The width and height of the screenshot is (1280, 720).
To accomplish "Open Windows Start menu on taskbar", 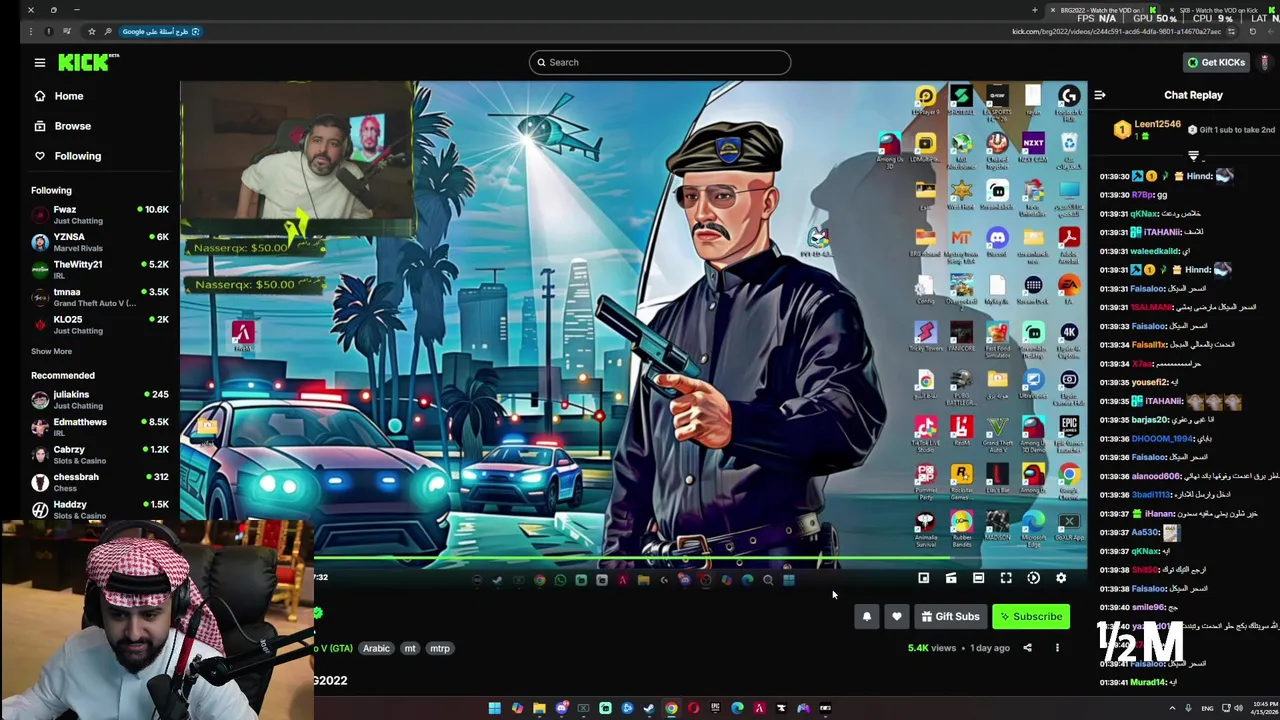I will click(494, 708).
